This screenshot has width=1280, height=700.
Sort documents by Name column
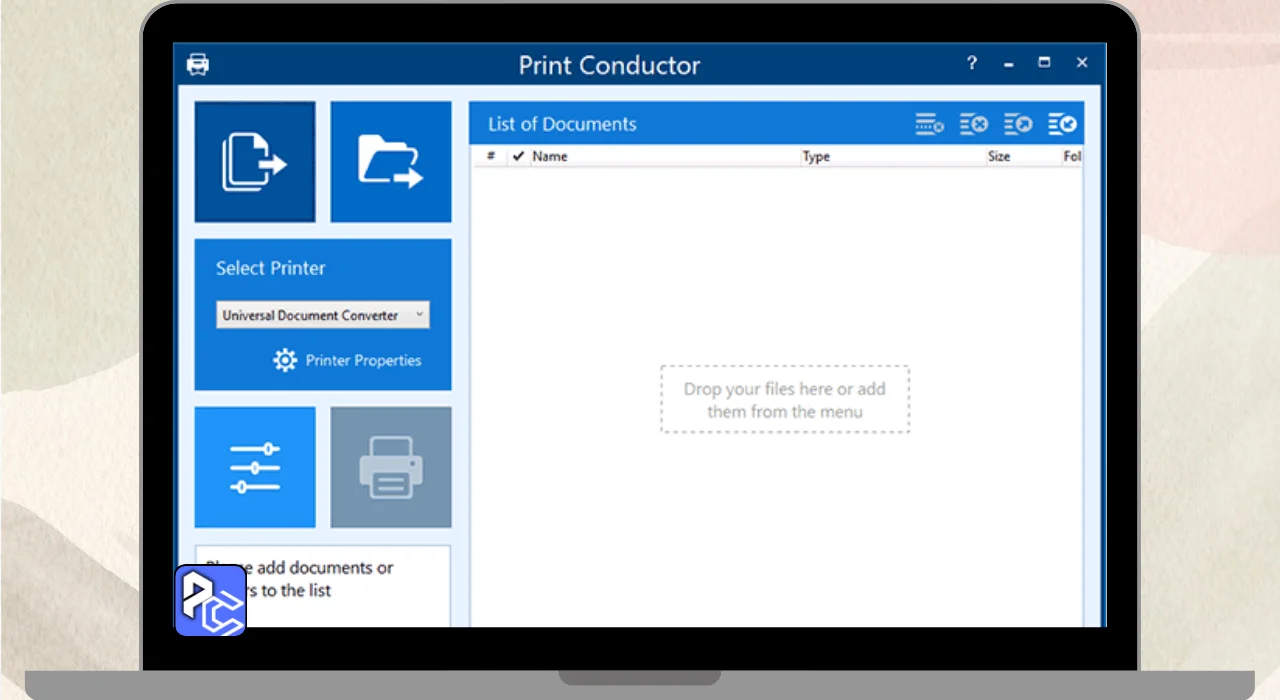point(550,156)
